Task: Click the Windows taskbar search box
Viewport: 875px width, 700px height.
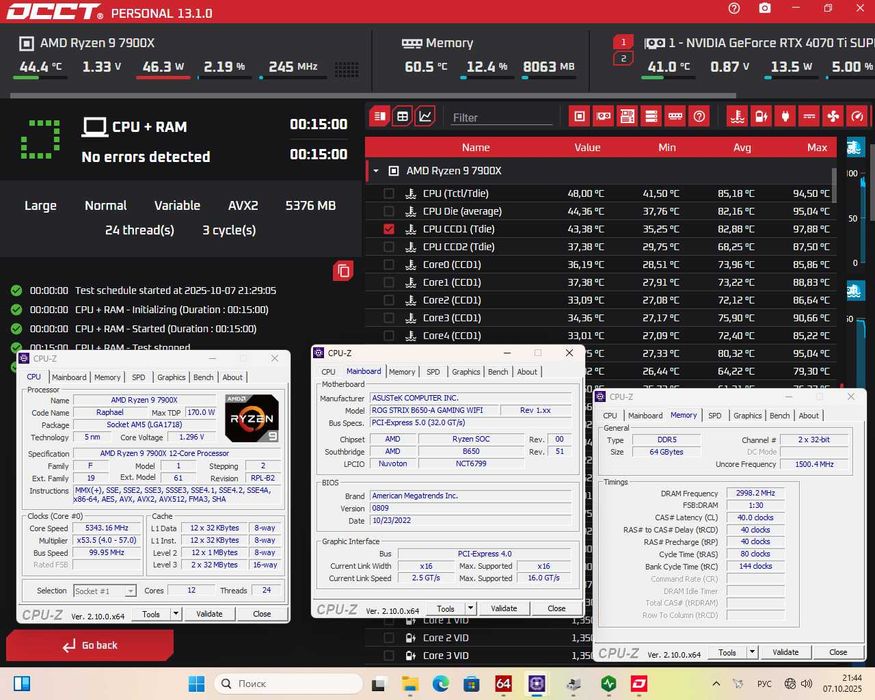Action: (x=289, y=683)
